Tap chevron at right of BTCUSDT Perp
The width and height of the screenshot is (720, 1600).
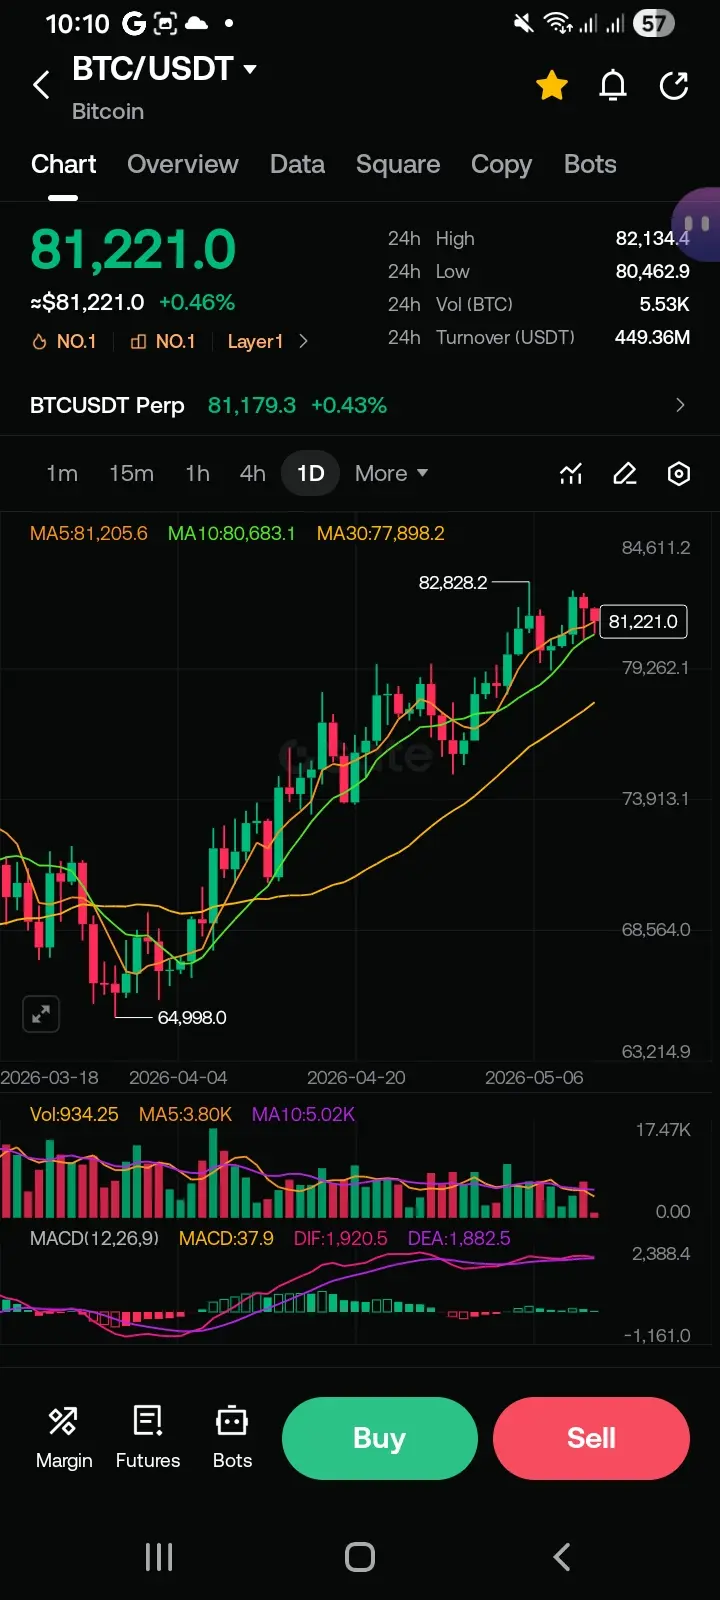point(680,405)
